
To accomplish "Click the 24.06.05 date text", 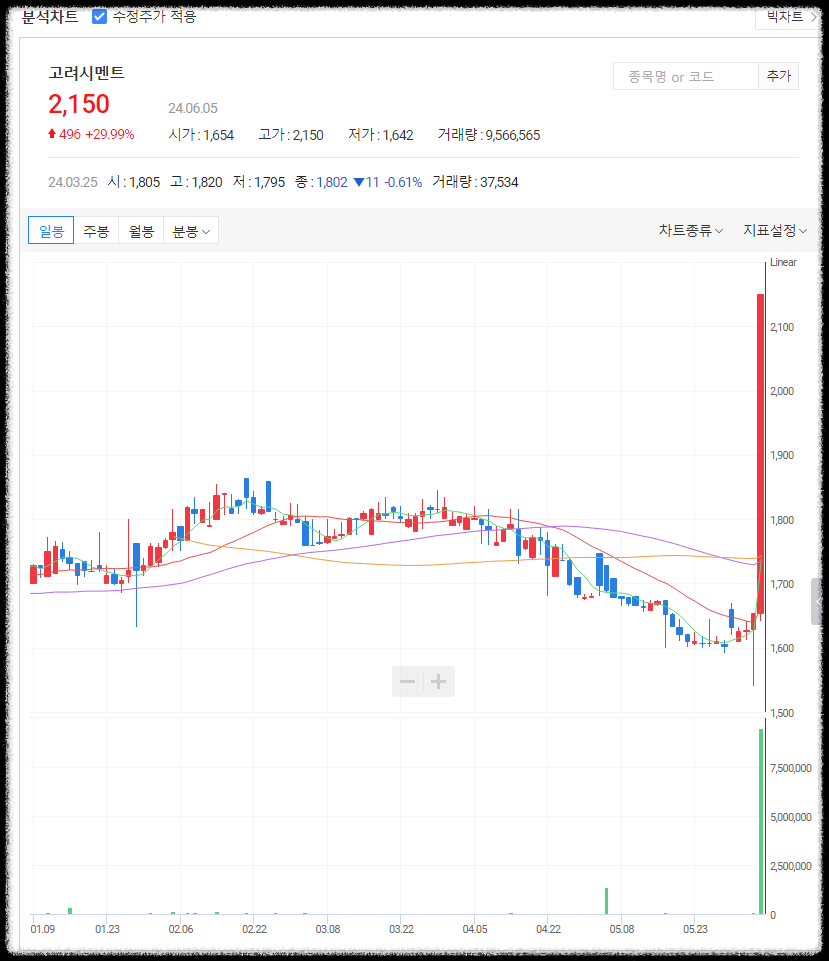I will point(192,108).
